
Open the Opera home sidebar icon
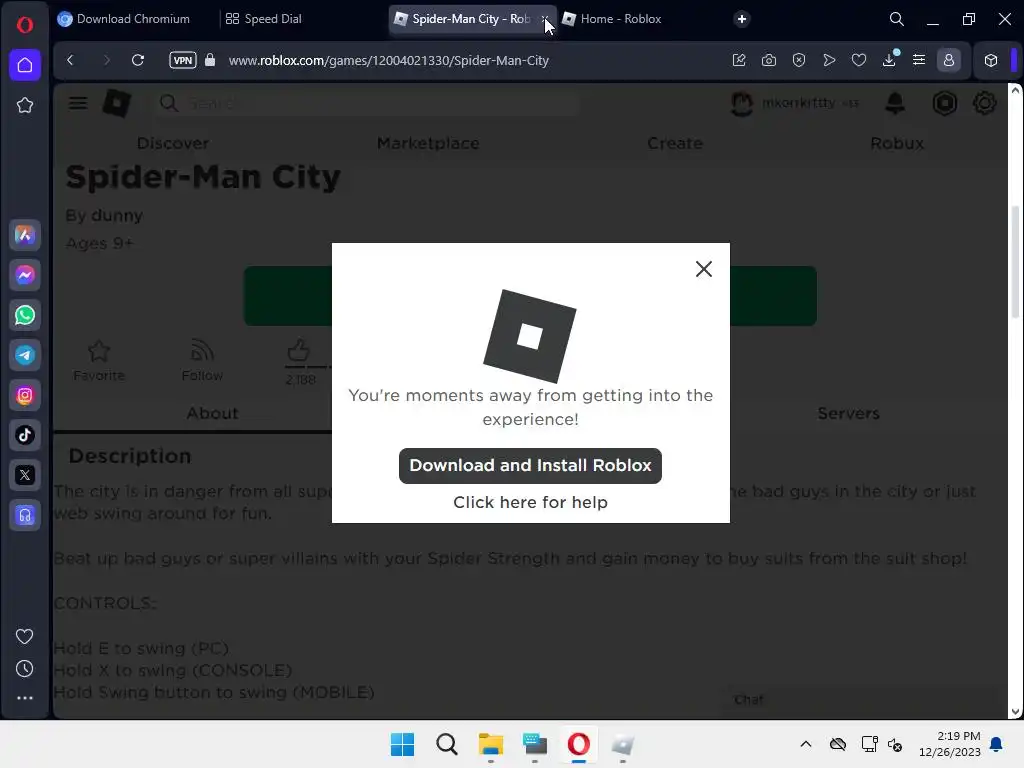tap(25, 65)
